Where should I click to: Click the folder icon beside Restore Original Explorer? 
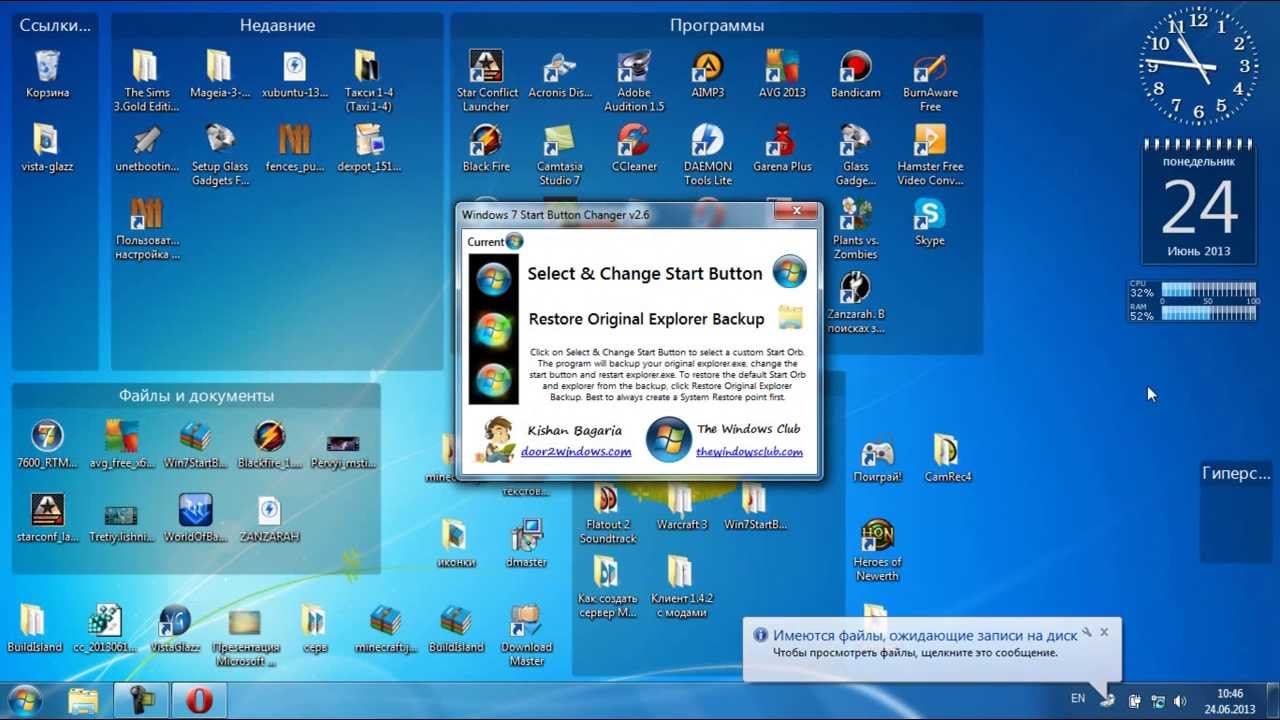pyautogui.click(x=790, y=318)
